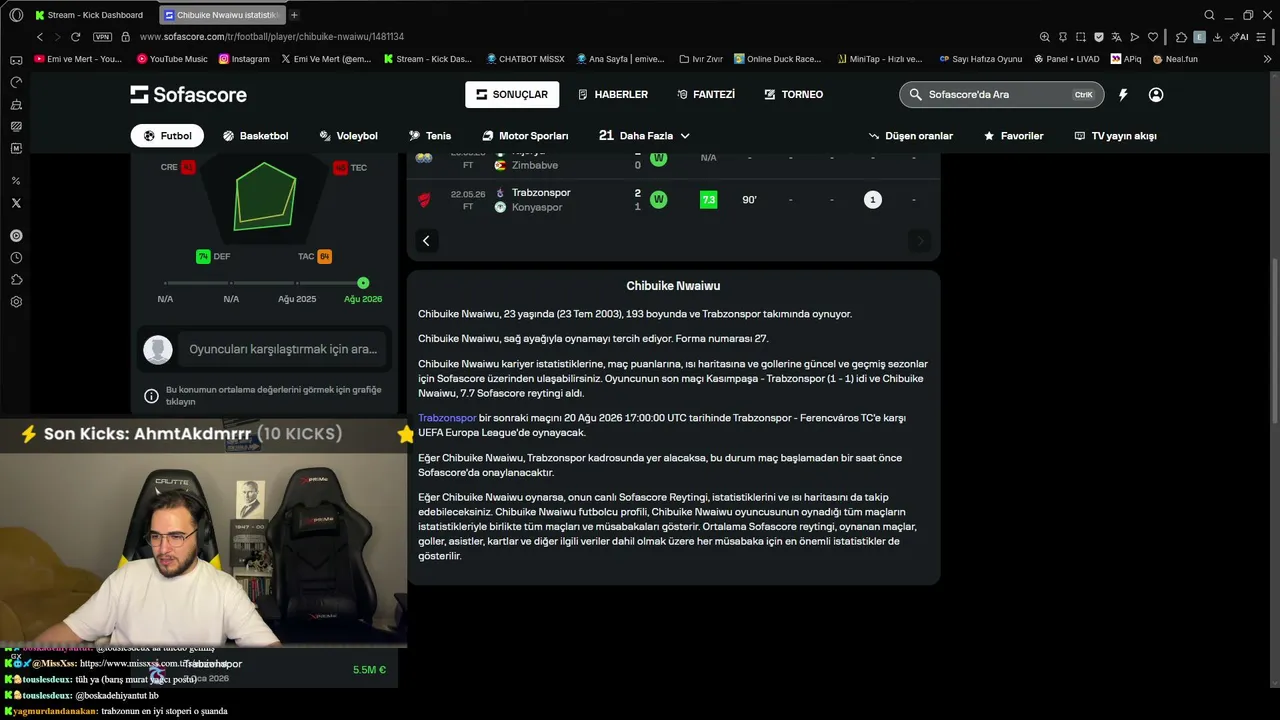
Task: Select the Futbol sport tab
Action: coord(167,136)
